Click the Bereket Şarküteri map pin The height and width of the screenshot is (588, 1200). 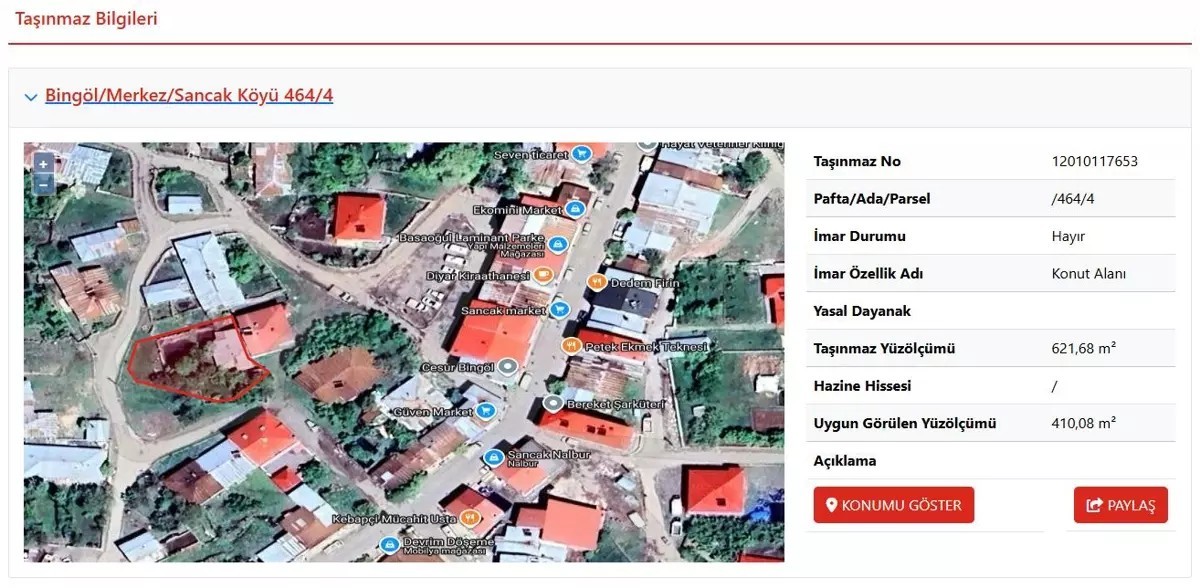click(552, 403)
